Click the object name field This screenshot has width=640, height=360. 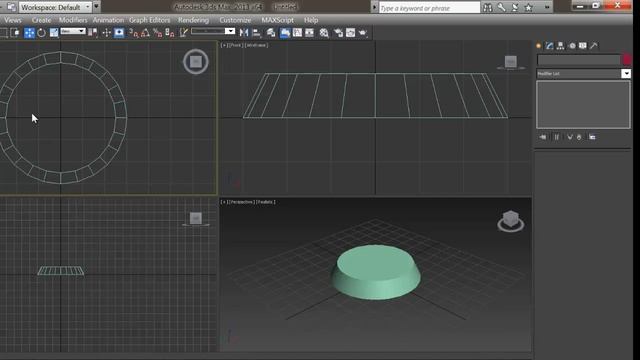(579, 60)
